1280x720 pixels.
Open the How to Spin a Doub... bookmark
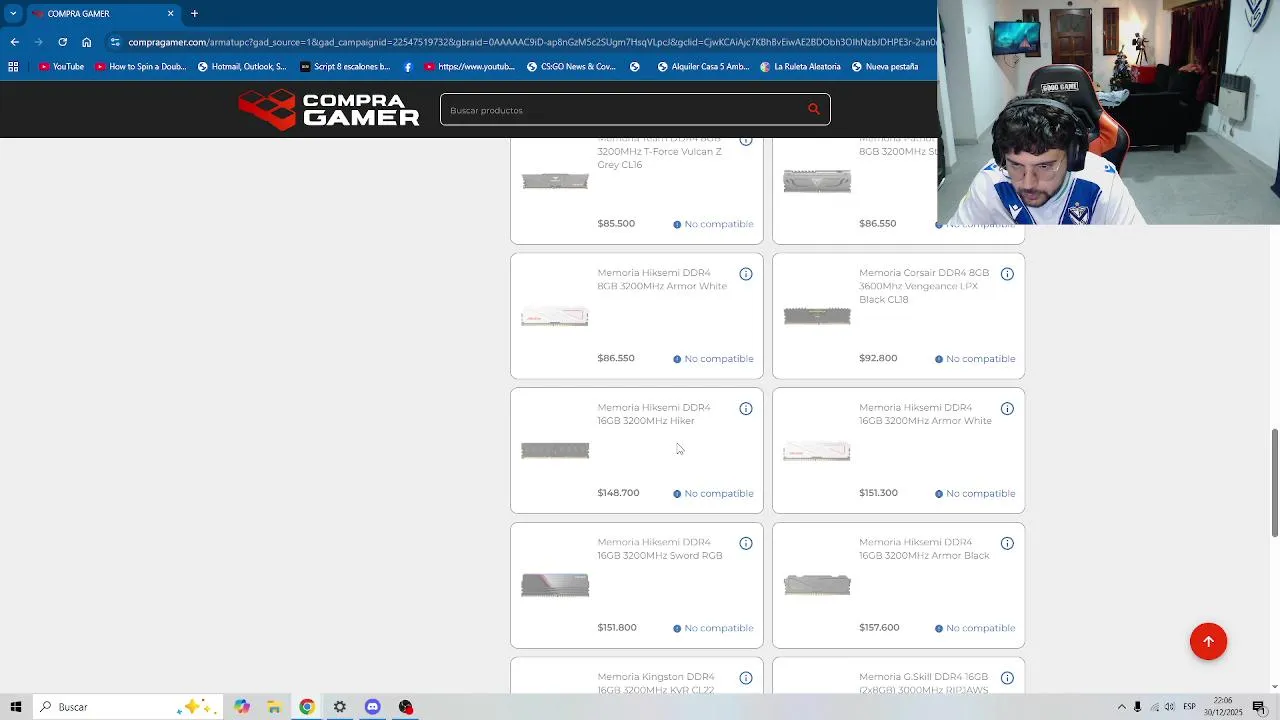[141, 67]
